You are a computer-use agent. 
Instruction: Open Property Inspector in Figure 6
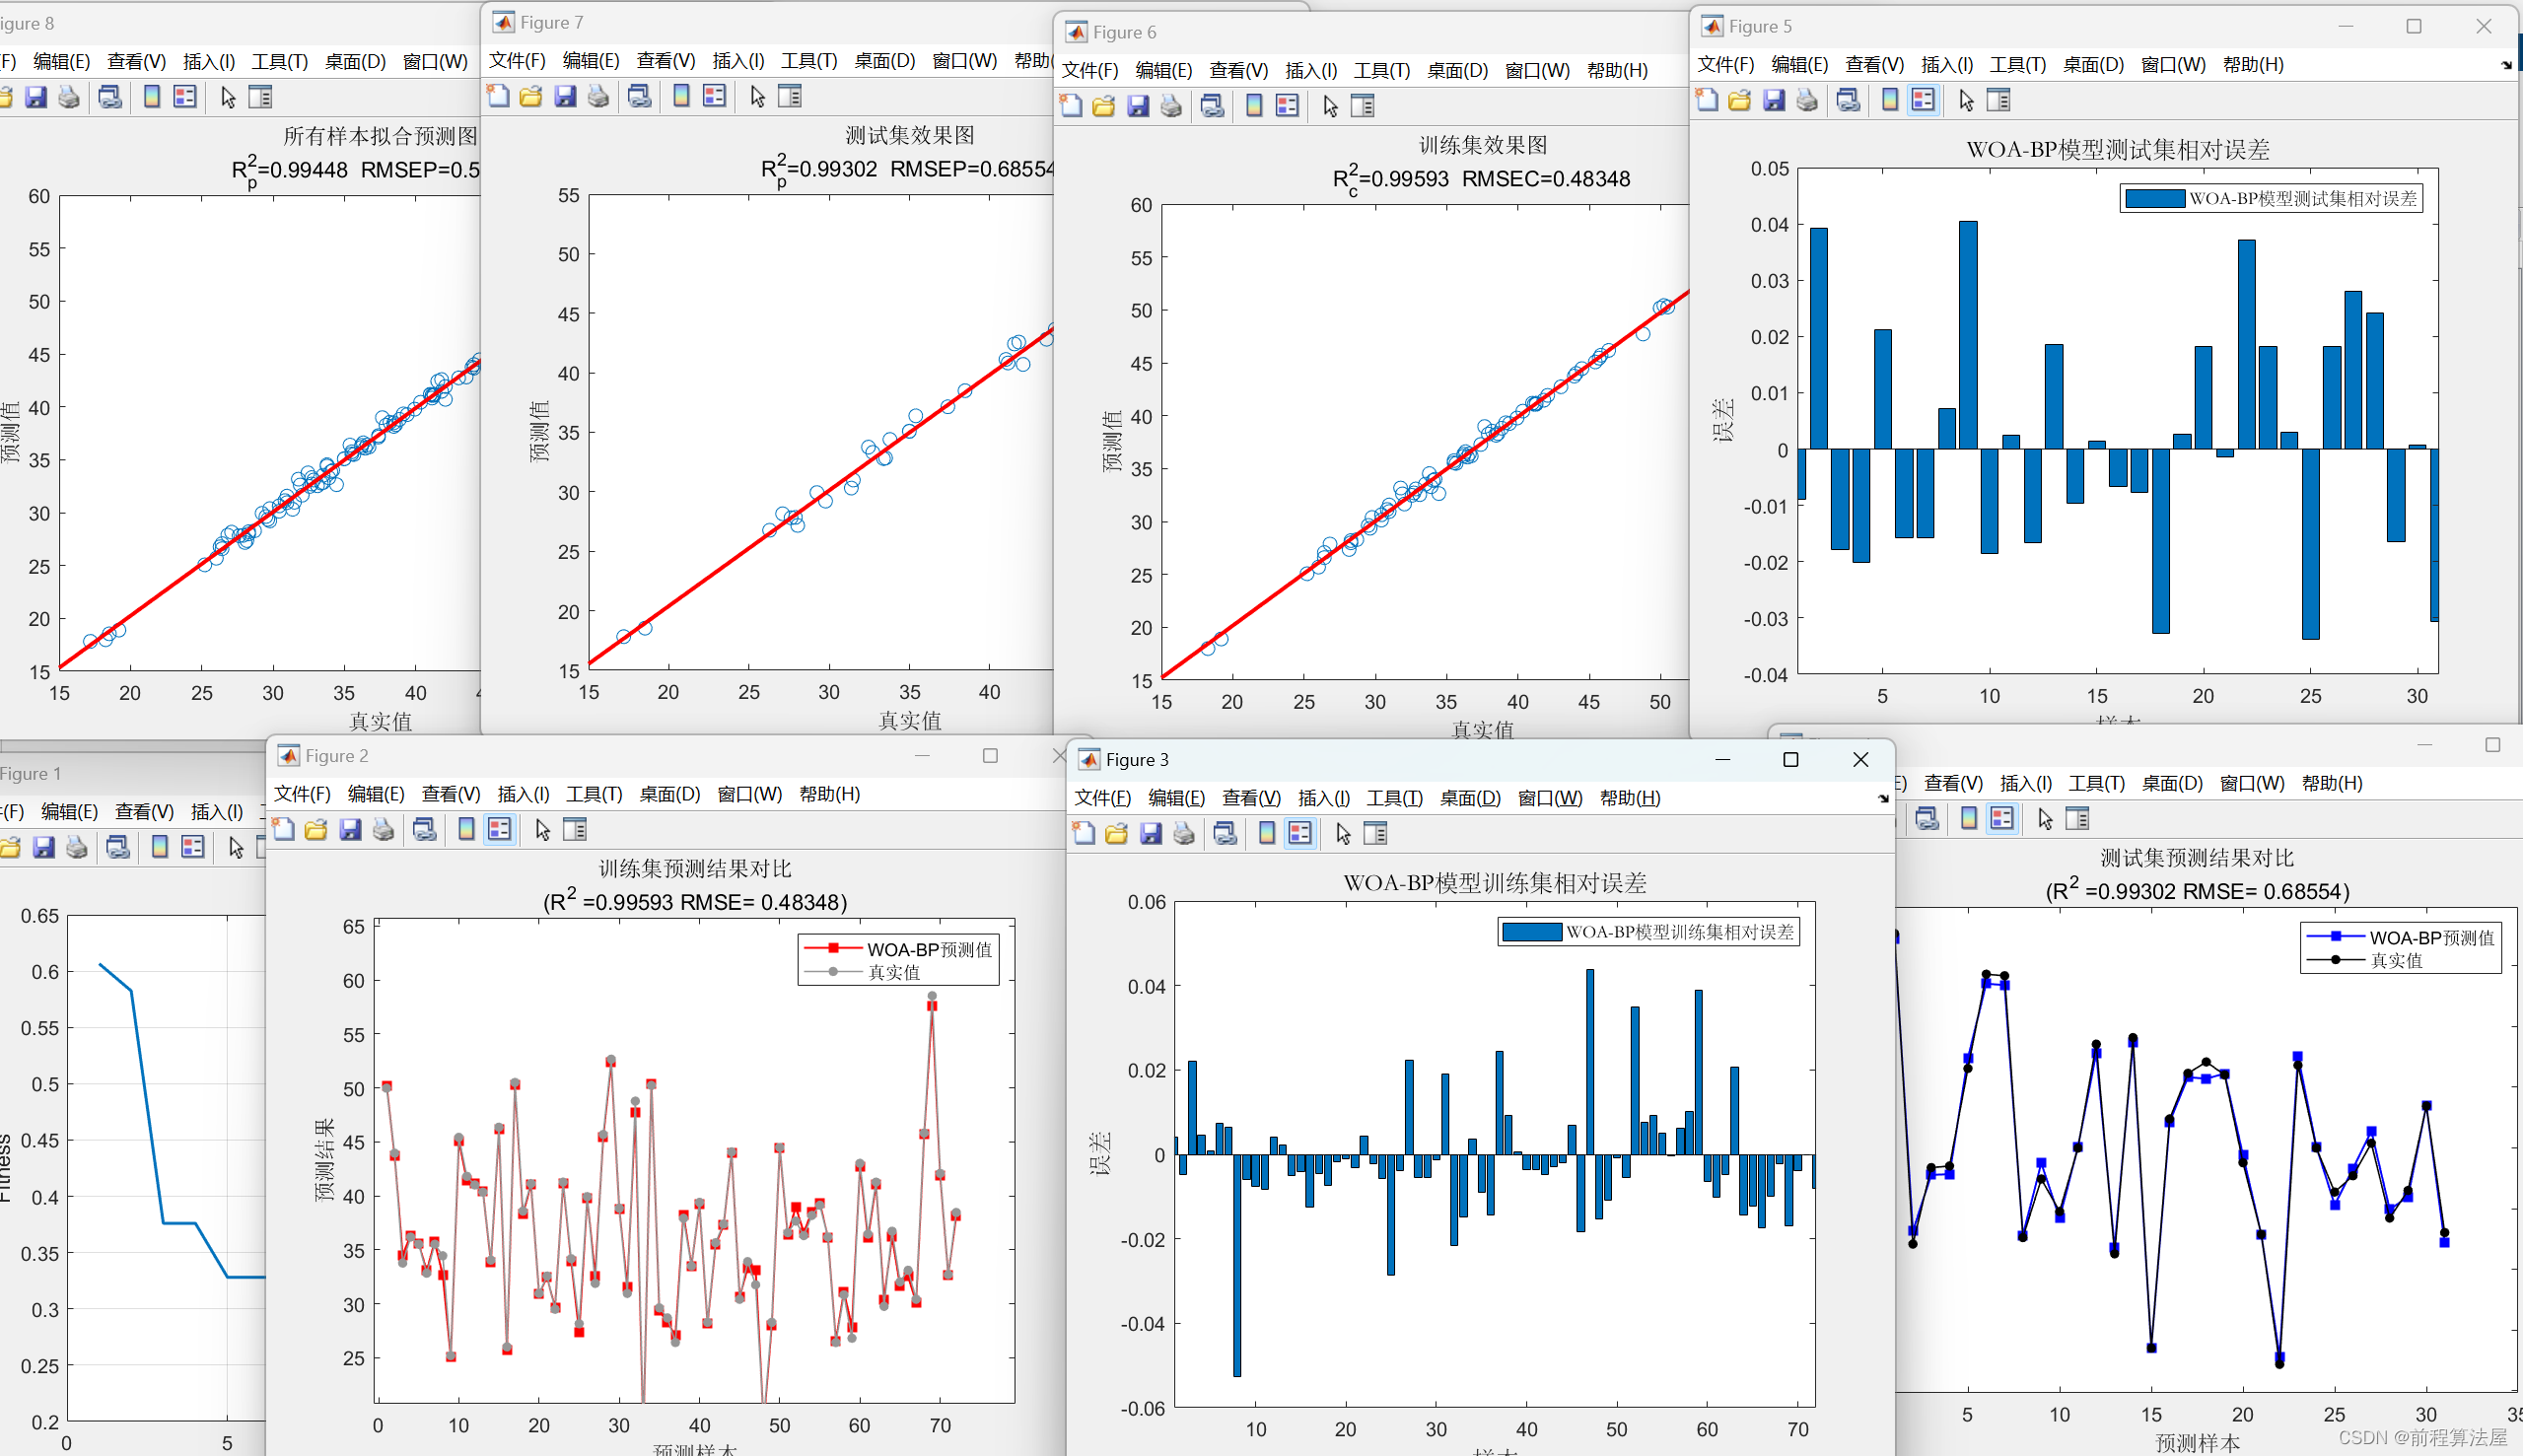pyautogui.click(x=1363, y=106)
